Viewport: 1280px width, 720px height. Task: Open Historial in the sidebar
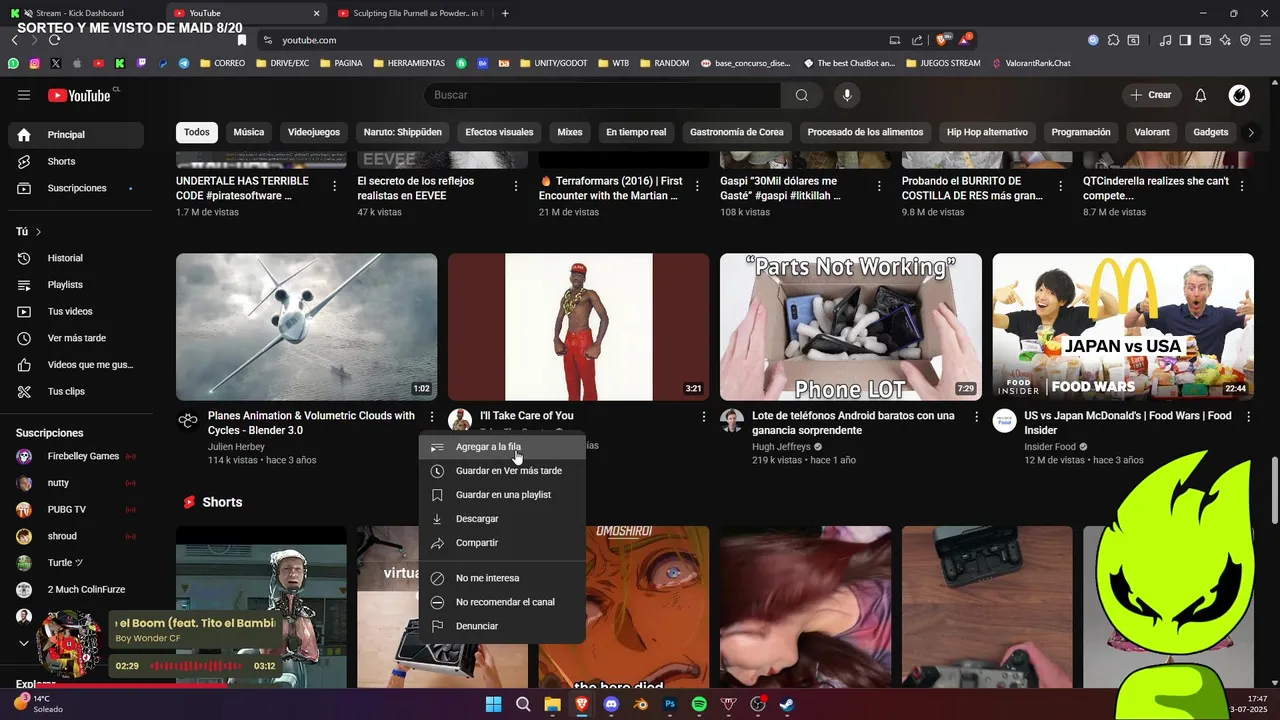coord(76,258)
